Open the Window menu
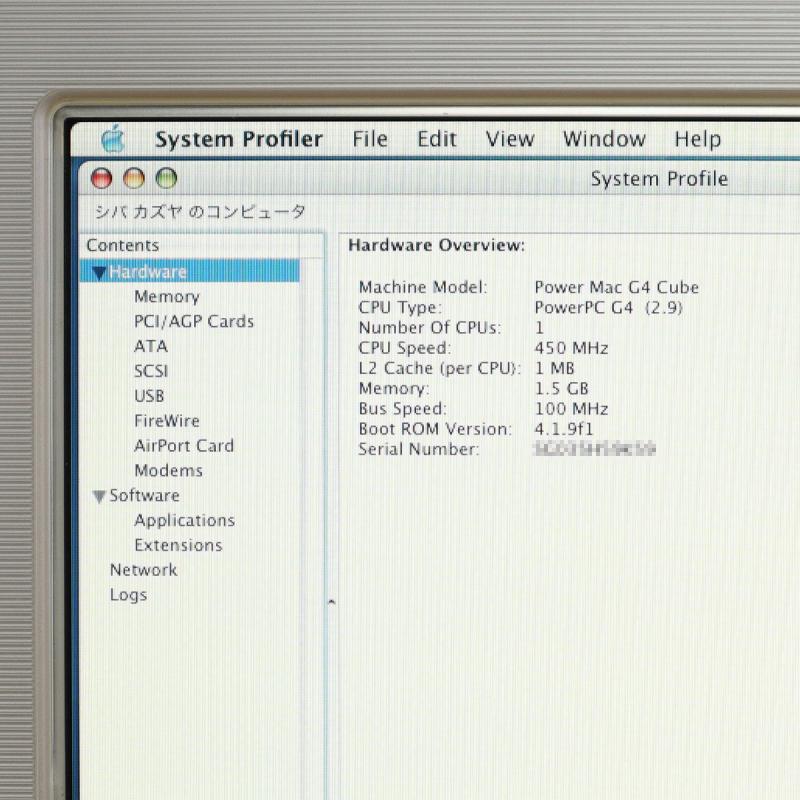 click(604, 139)
